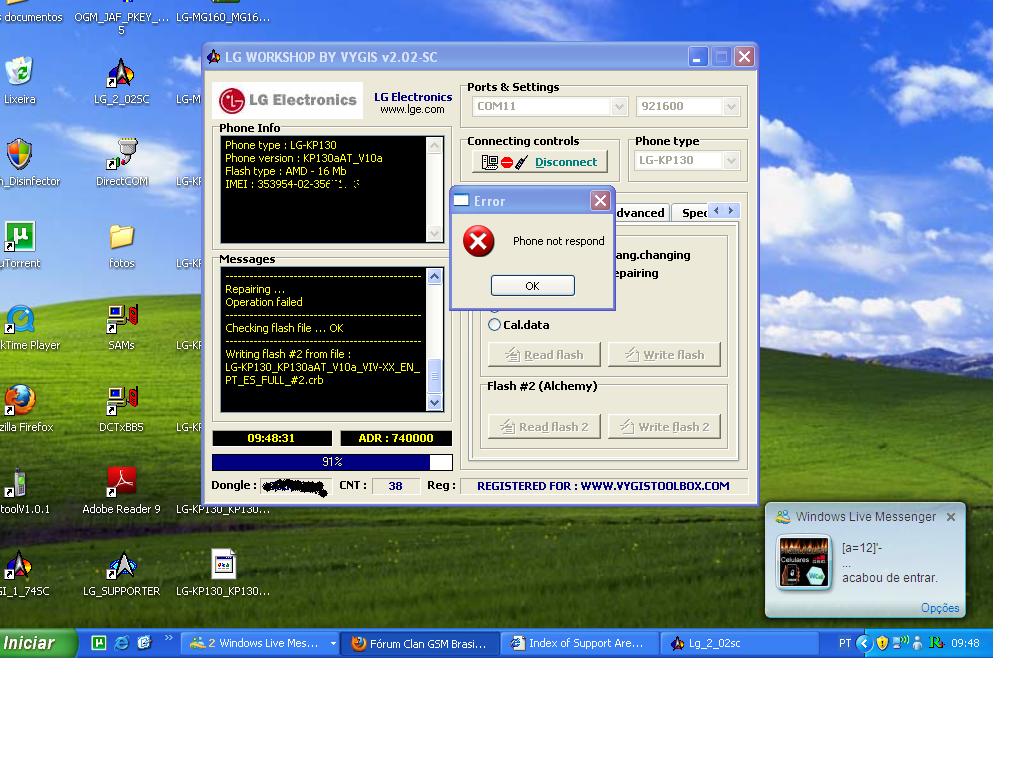Launch Internet Explorer from the quick launch bar
The image size is (1024, 768).
[x=121, y=643]
